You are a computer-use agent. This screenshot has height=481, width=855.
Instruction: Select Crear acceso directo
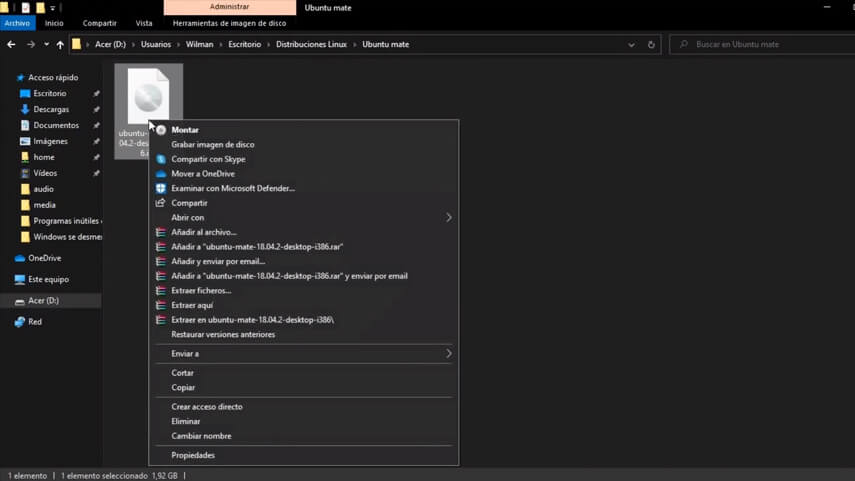[207, 407]
